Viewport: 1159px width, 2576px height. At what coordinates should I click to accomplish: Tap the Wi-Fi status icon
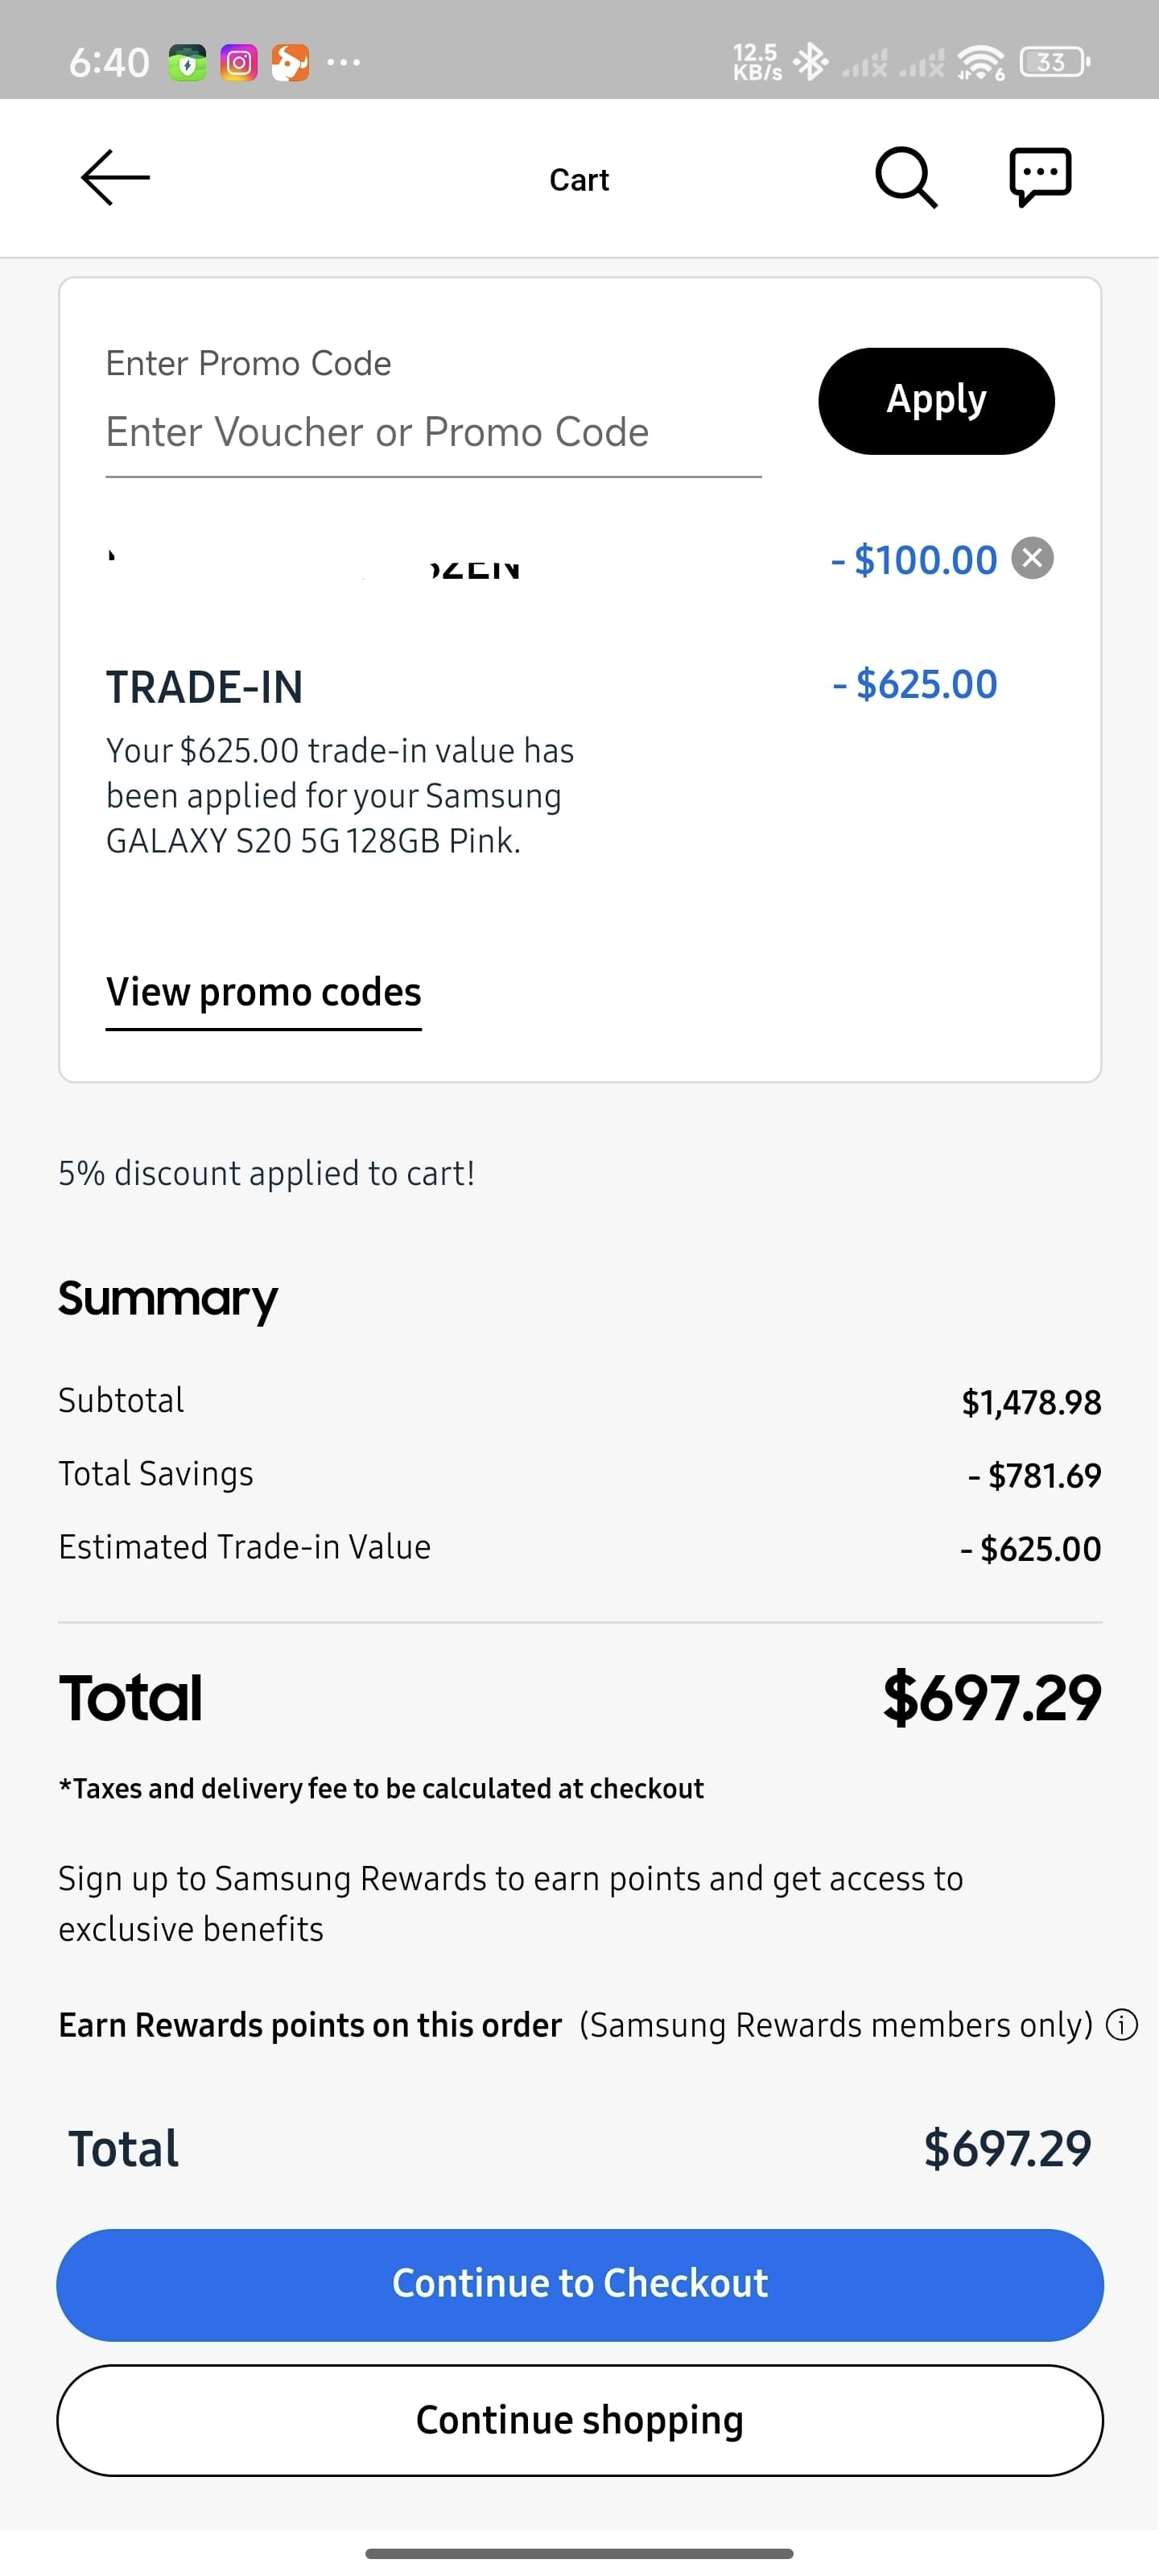click(x=981, y=62)
